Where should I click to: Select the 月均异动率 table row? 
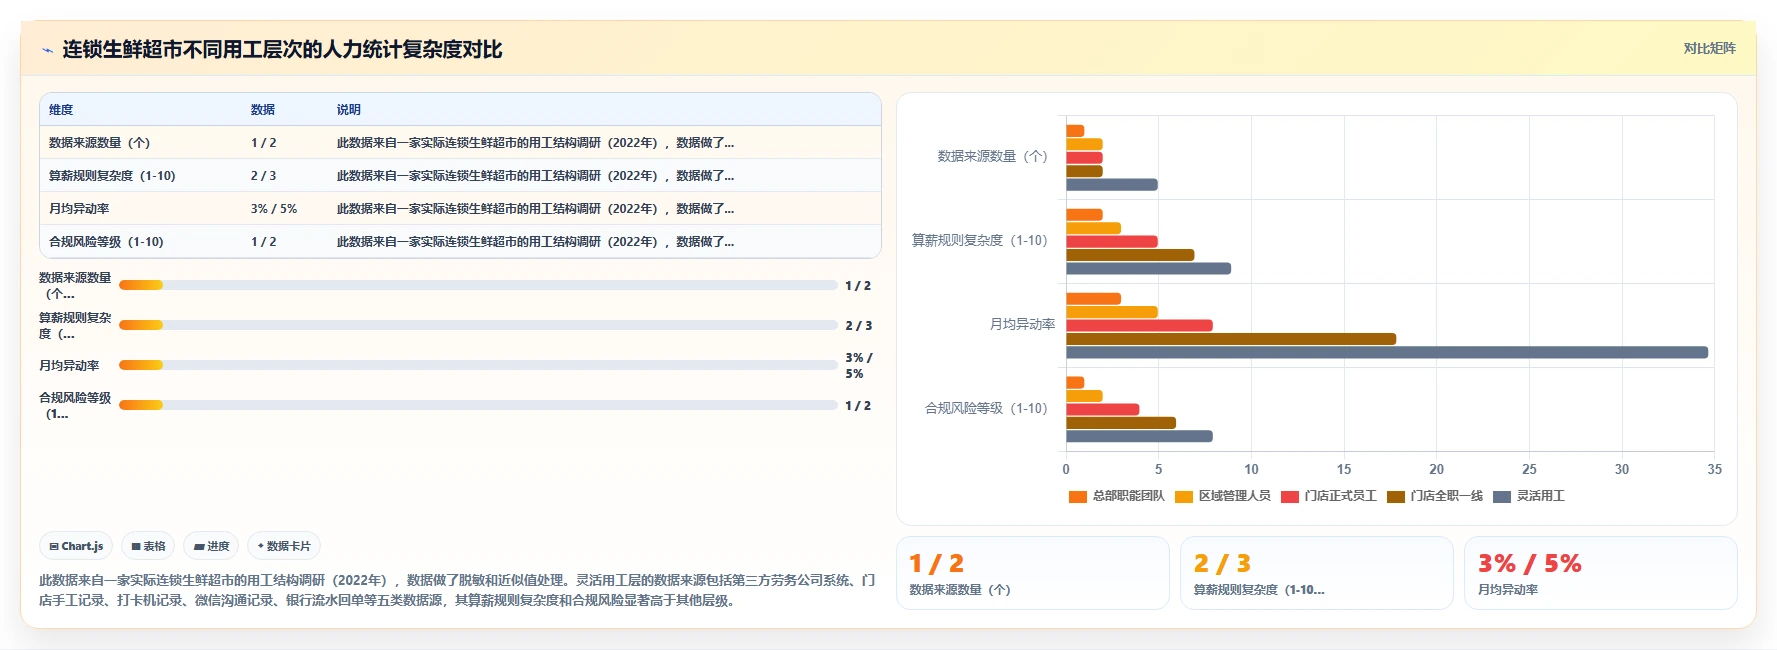pyautogui.click(x=460, y=209)
